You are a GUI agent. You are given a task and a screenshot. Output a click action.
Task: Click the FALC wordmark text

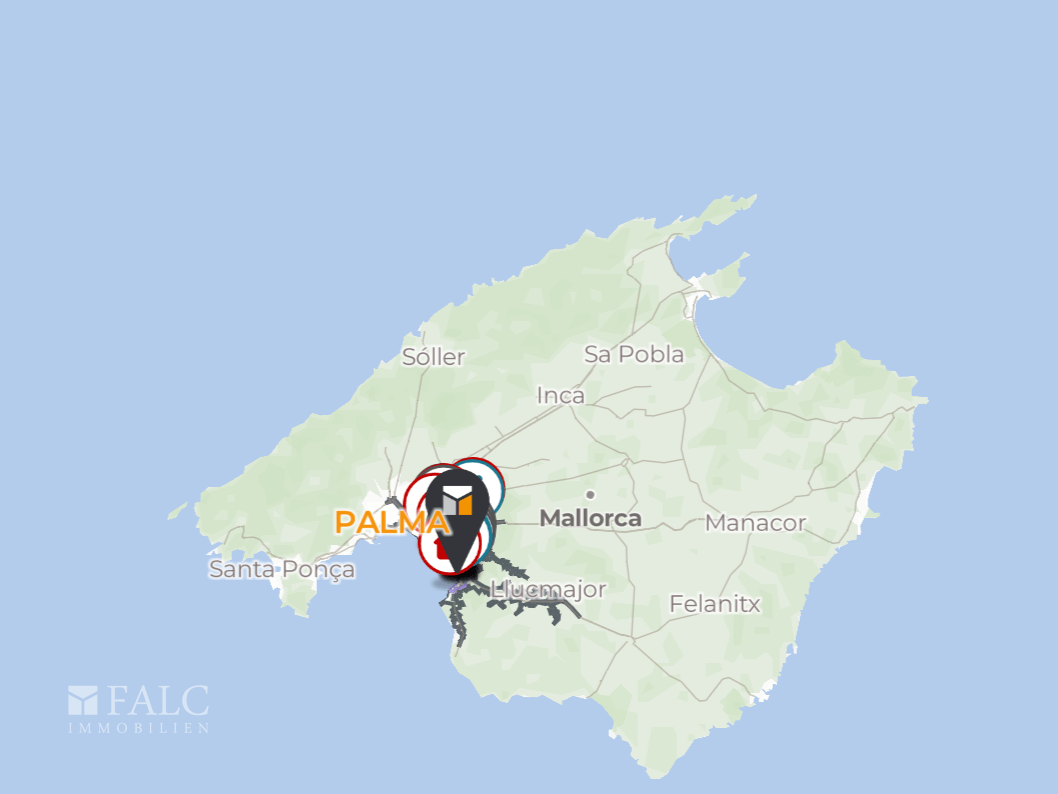158,700
